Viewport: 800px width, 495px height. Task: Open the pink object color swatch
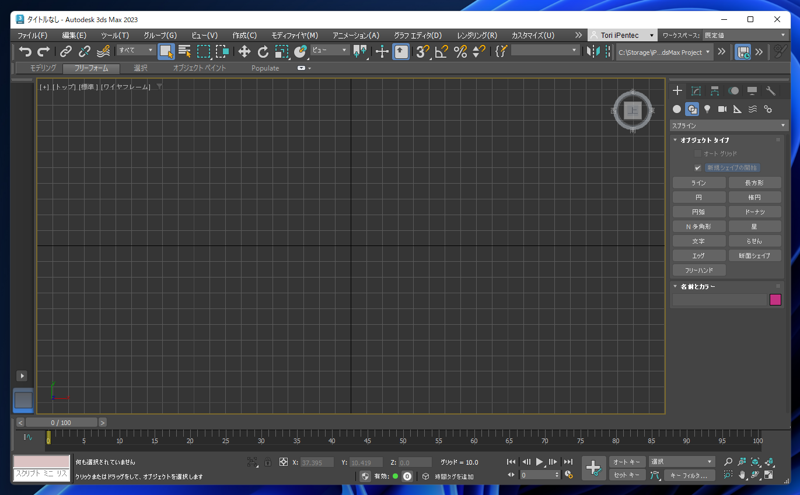(x=775, y=300)
